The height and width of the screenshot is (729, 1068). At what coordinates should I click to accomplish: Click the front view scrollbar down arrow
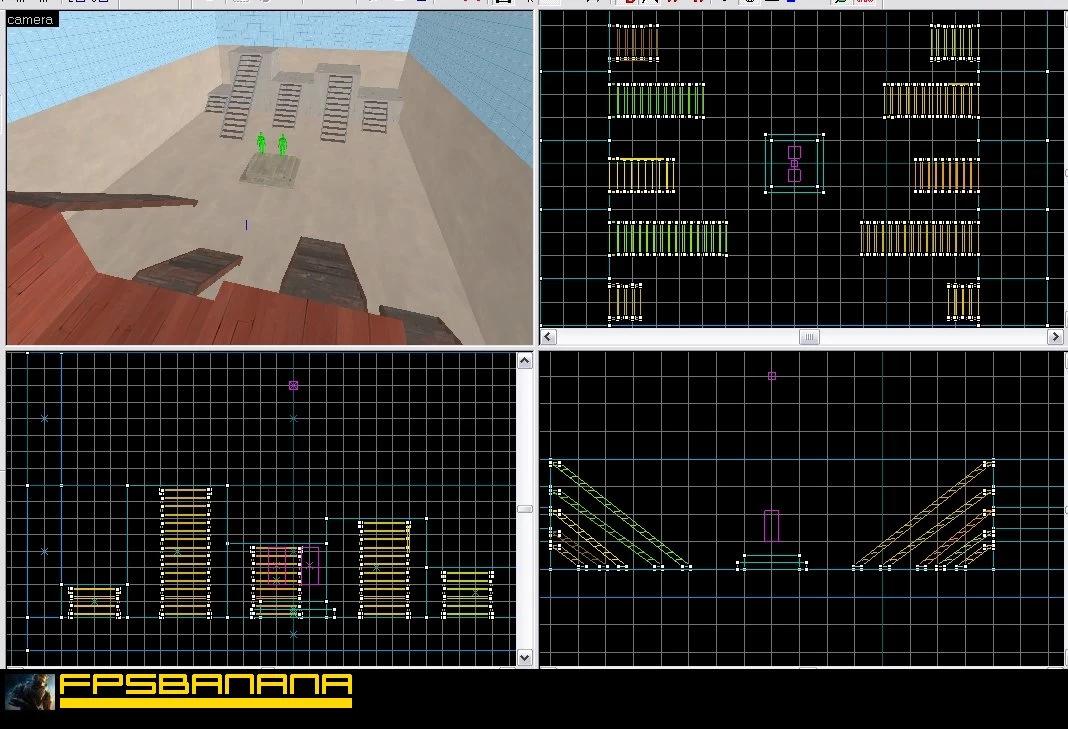524,657
